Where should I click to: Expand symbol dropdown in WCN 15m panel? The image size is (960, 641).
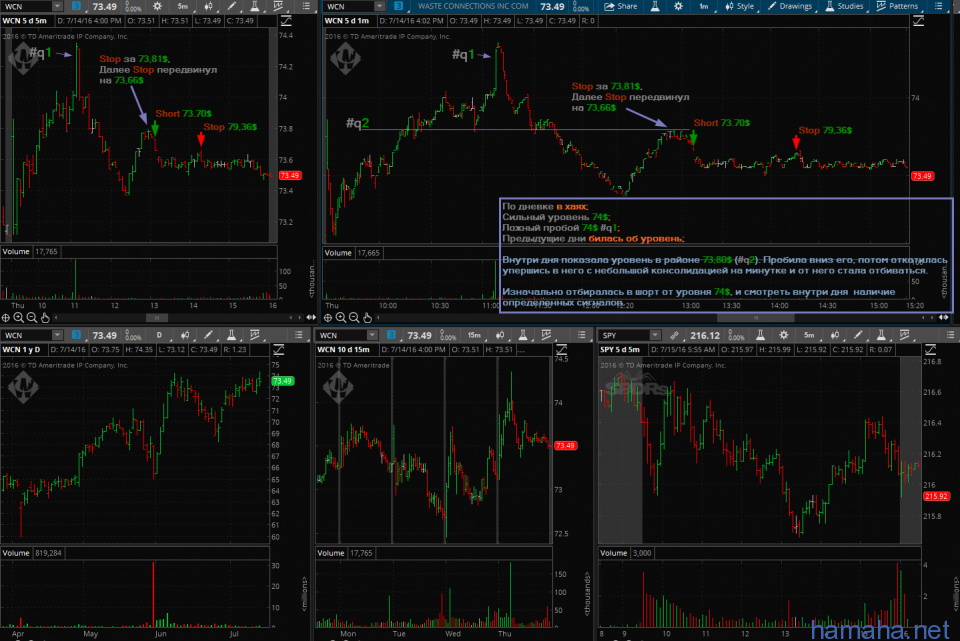click(372, 335)
